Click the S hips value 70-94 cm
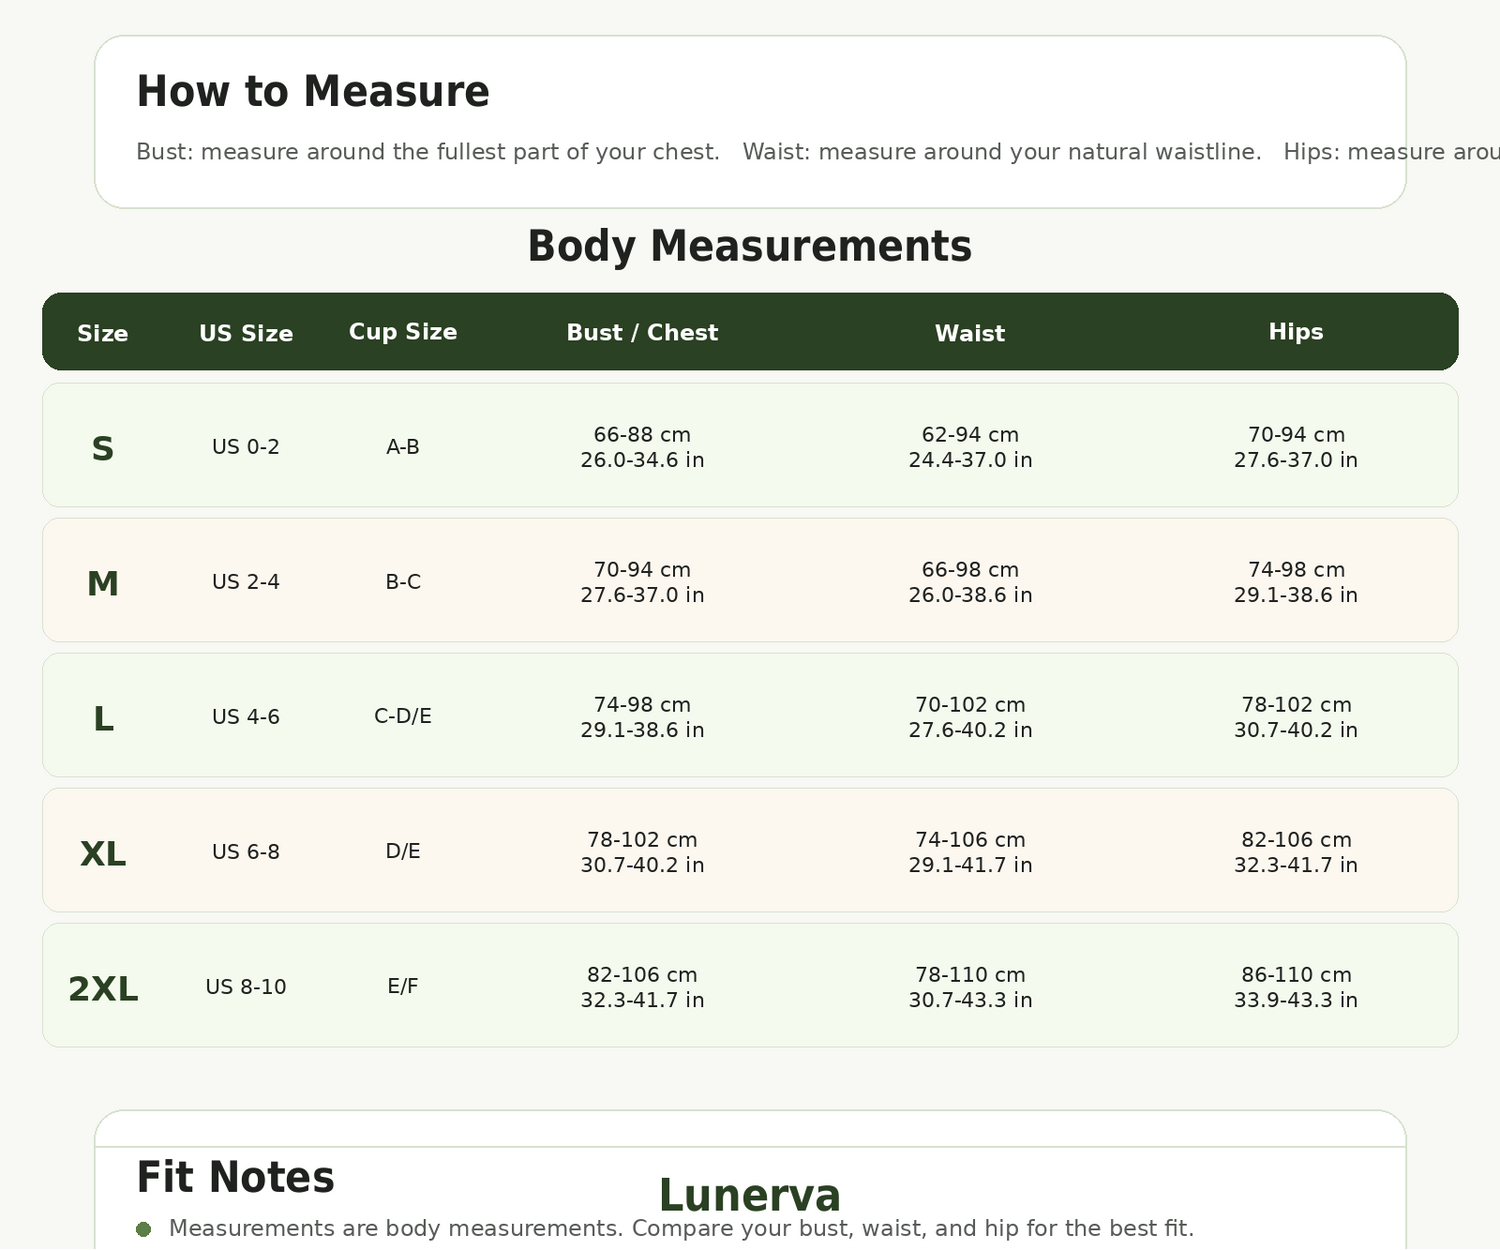The image size is (1500, 1250). (1296, 435)
